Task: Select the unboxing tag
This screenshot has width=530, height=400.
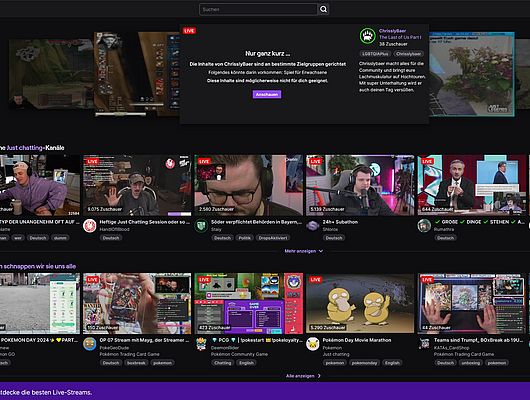Action: [x=471, y=363]
